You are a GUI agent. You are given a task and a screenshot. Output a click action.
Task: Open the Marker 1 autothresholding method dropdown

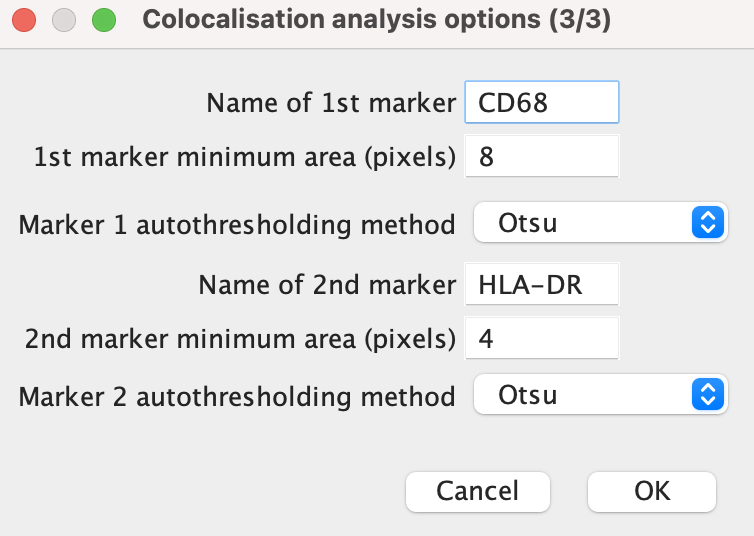(601, 222)
